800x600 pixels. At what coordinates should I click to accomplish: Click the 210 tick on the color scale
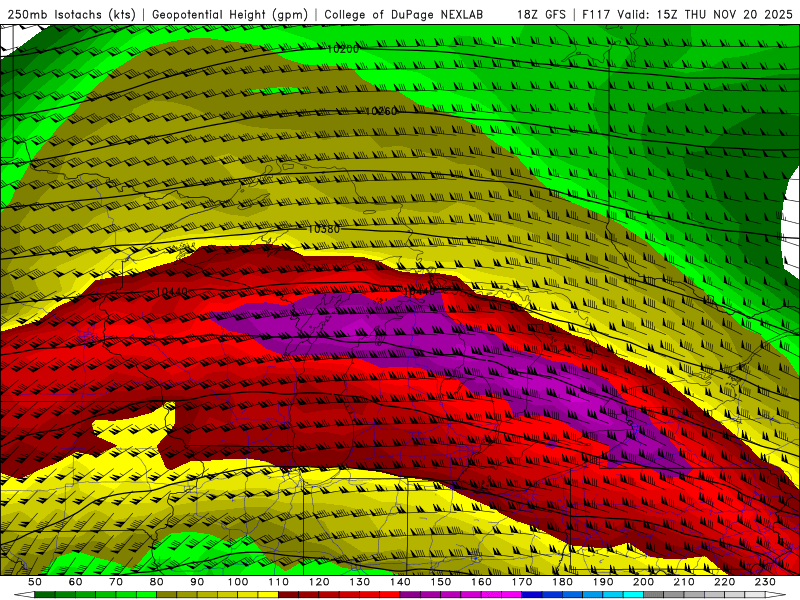tap(684, 582)
